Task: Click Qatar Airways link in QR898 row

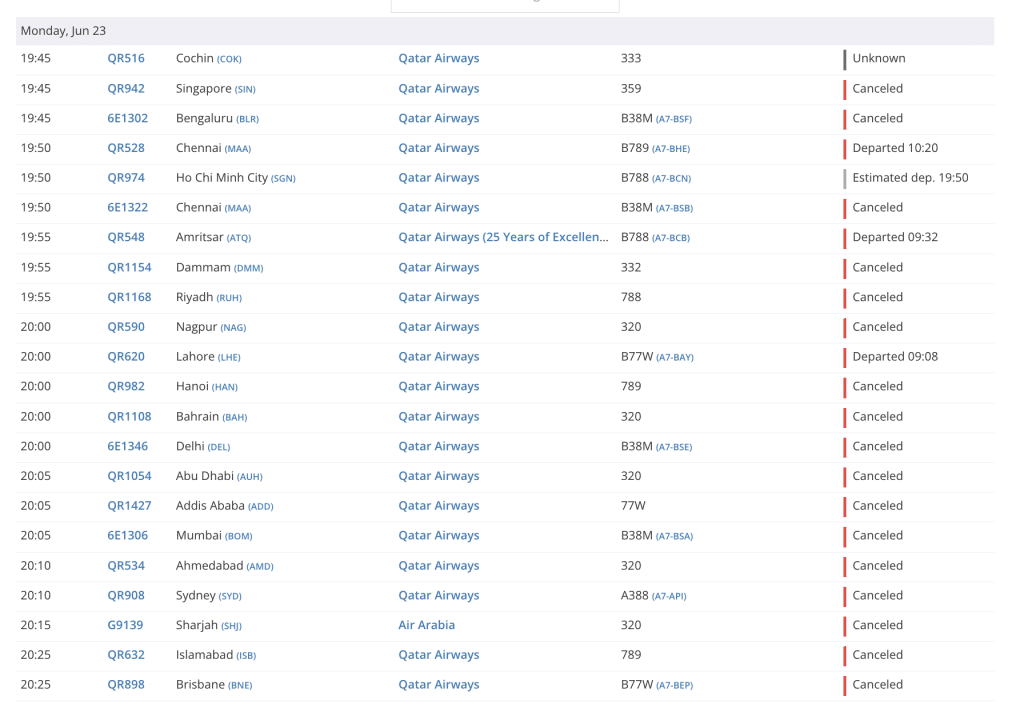Action: tap(438, 685)
